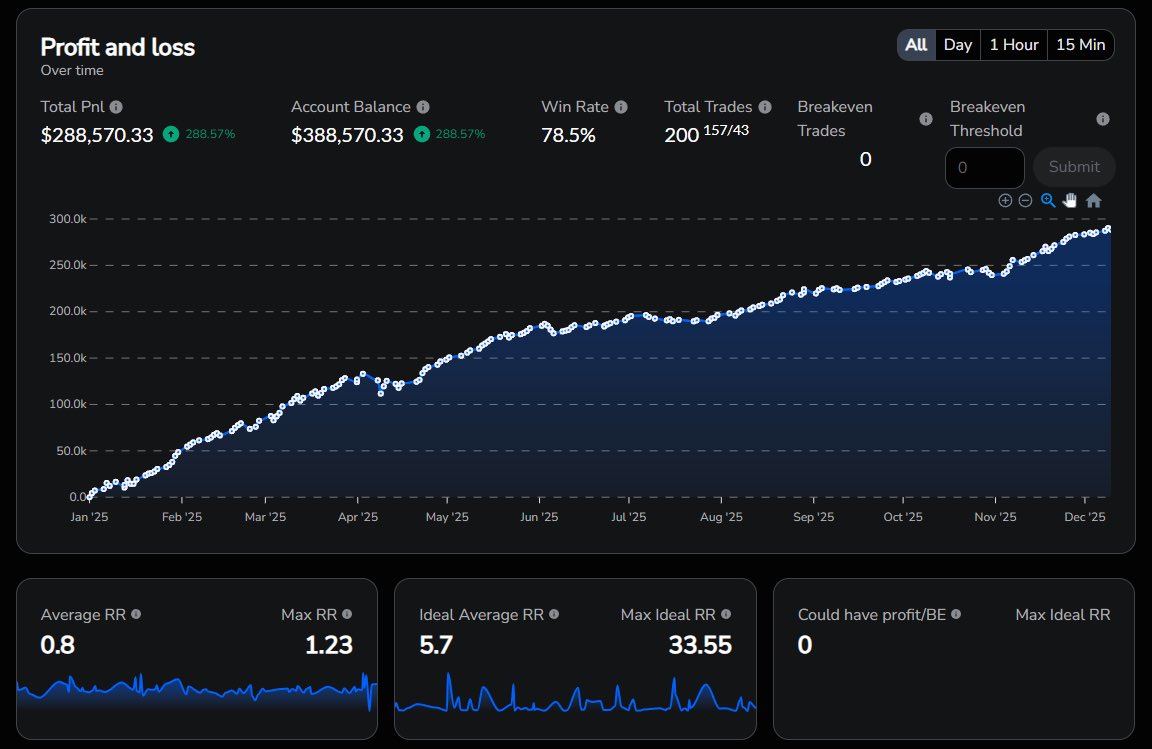Click the 150.0k y-axis label
The height and width of the screenshot is (749, 1152).
(x=68, y=358)
